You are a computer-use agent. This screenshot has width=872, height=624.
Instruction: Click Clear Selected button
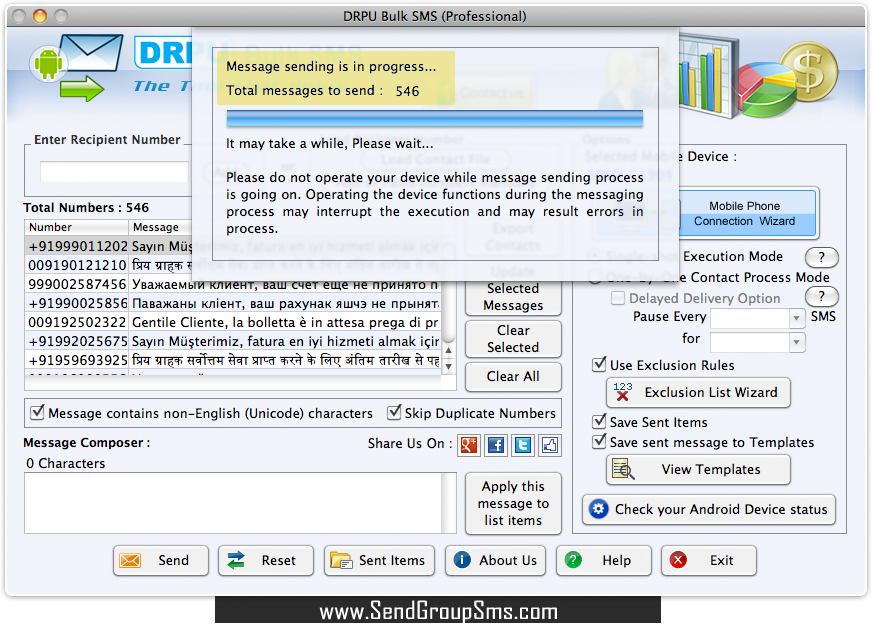pyautogui.click(x=513, y=339)
